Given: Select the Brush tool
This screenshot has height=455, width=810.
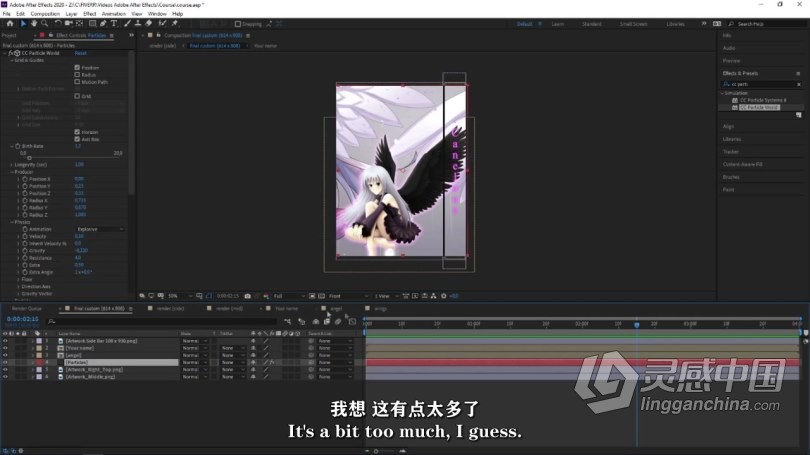Looking at the screenshot, I should (x=127, y=24).
